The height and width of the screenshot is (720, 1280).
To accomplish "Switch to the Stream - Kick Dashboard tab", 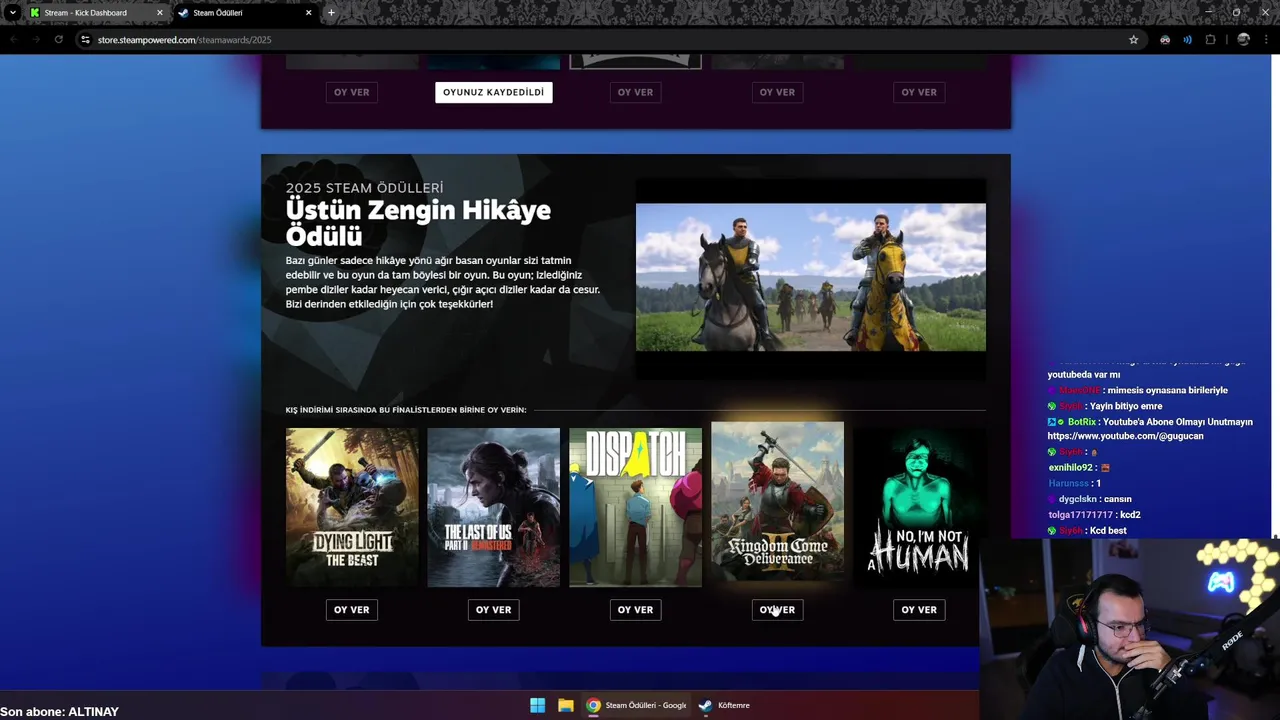I will [95, 13].
